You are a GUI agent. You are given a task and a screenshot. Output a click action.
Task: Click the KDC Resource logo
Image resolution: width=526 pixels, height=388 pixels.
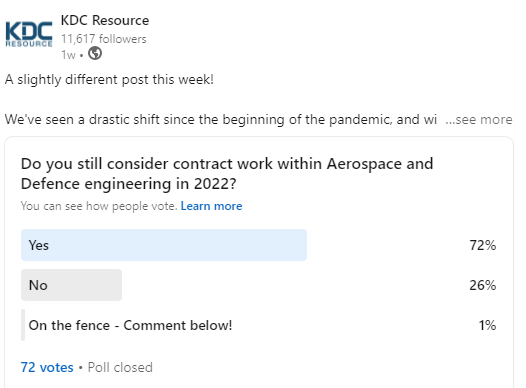(29, 34)
